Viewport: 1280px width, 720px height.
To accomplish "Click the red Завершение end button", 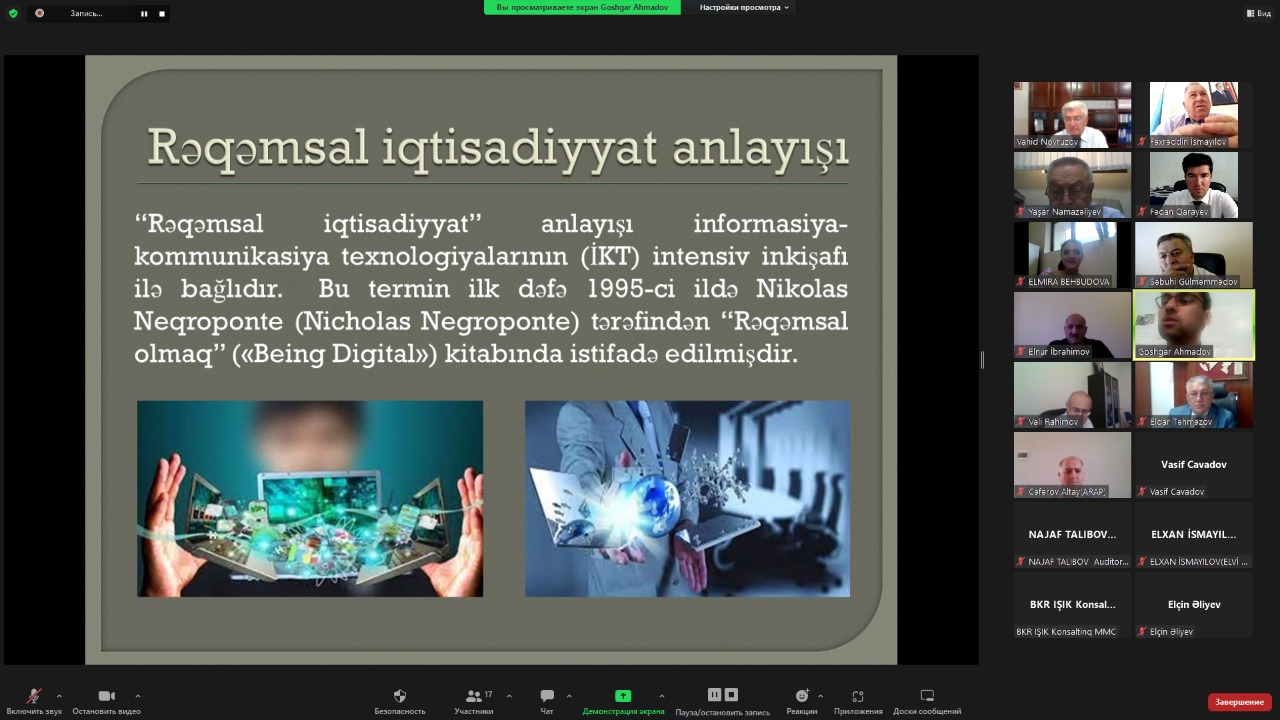I will pos(1239,702).
